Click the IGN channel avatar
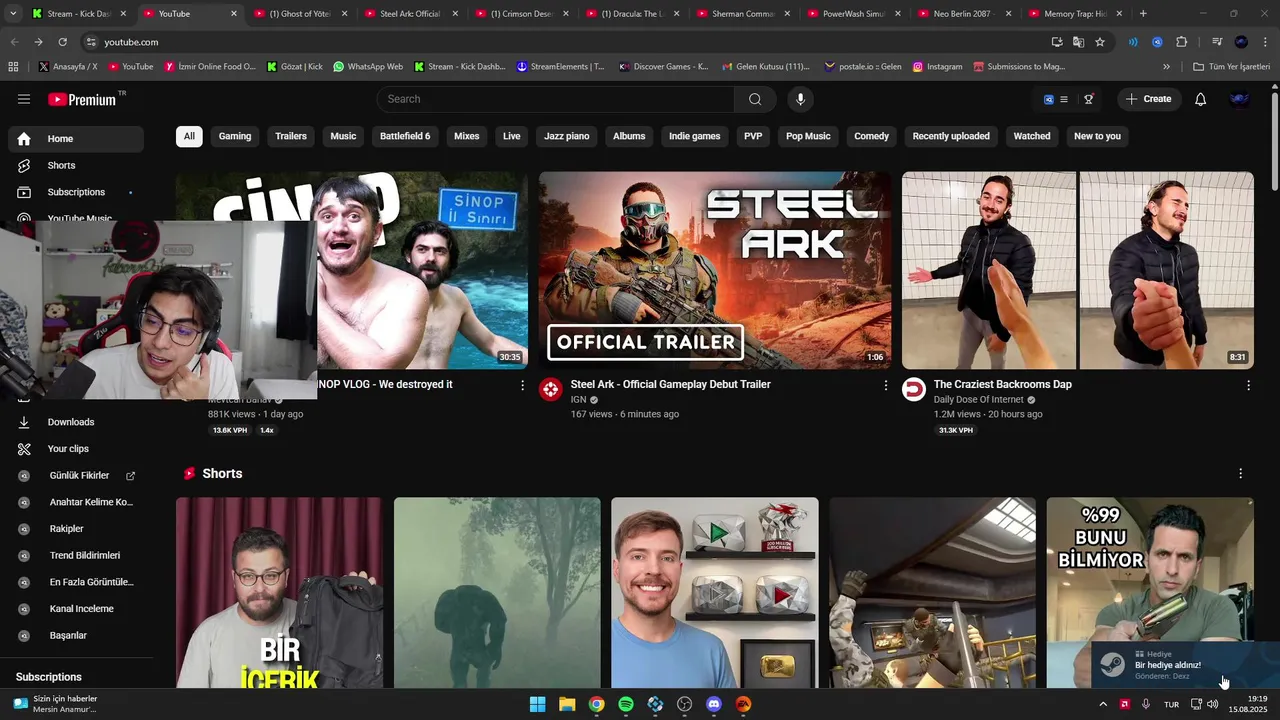This screenshot has width=1280, height=720. (551, 389)
